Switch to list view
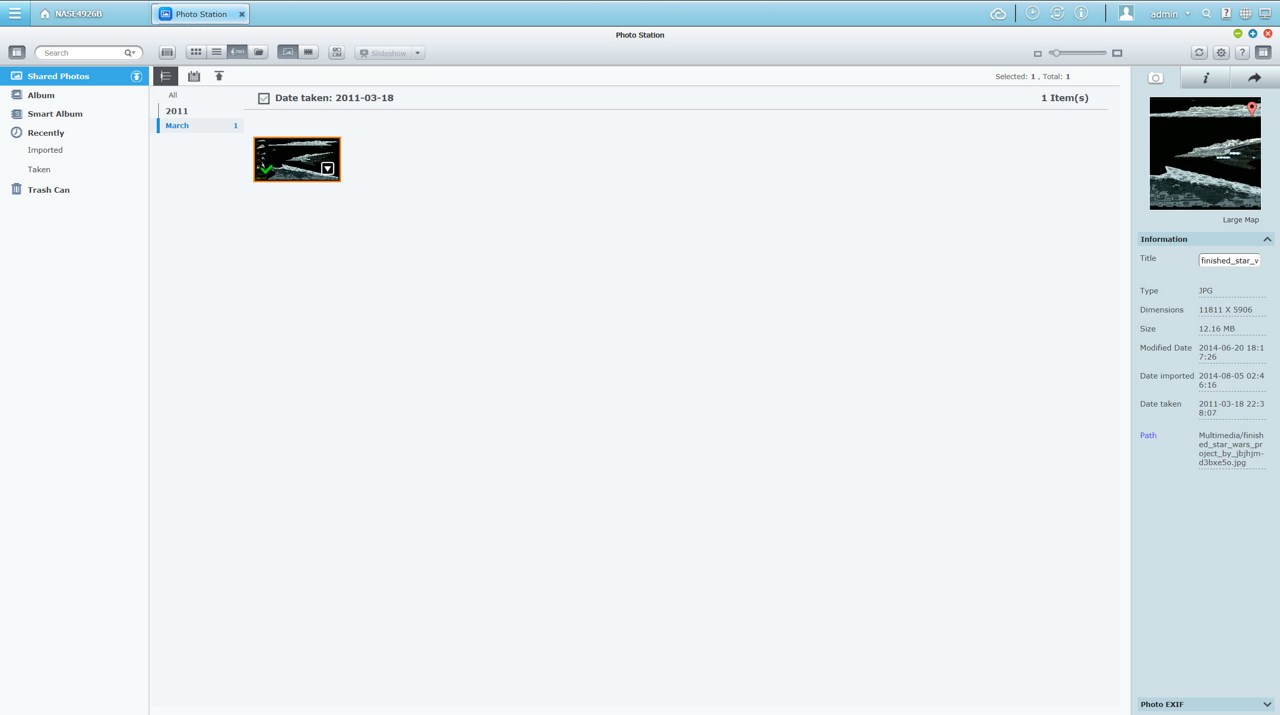This screenshot has height=715, width=1280. [216, 52]
